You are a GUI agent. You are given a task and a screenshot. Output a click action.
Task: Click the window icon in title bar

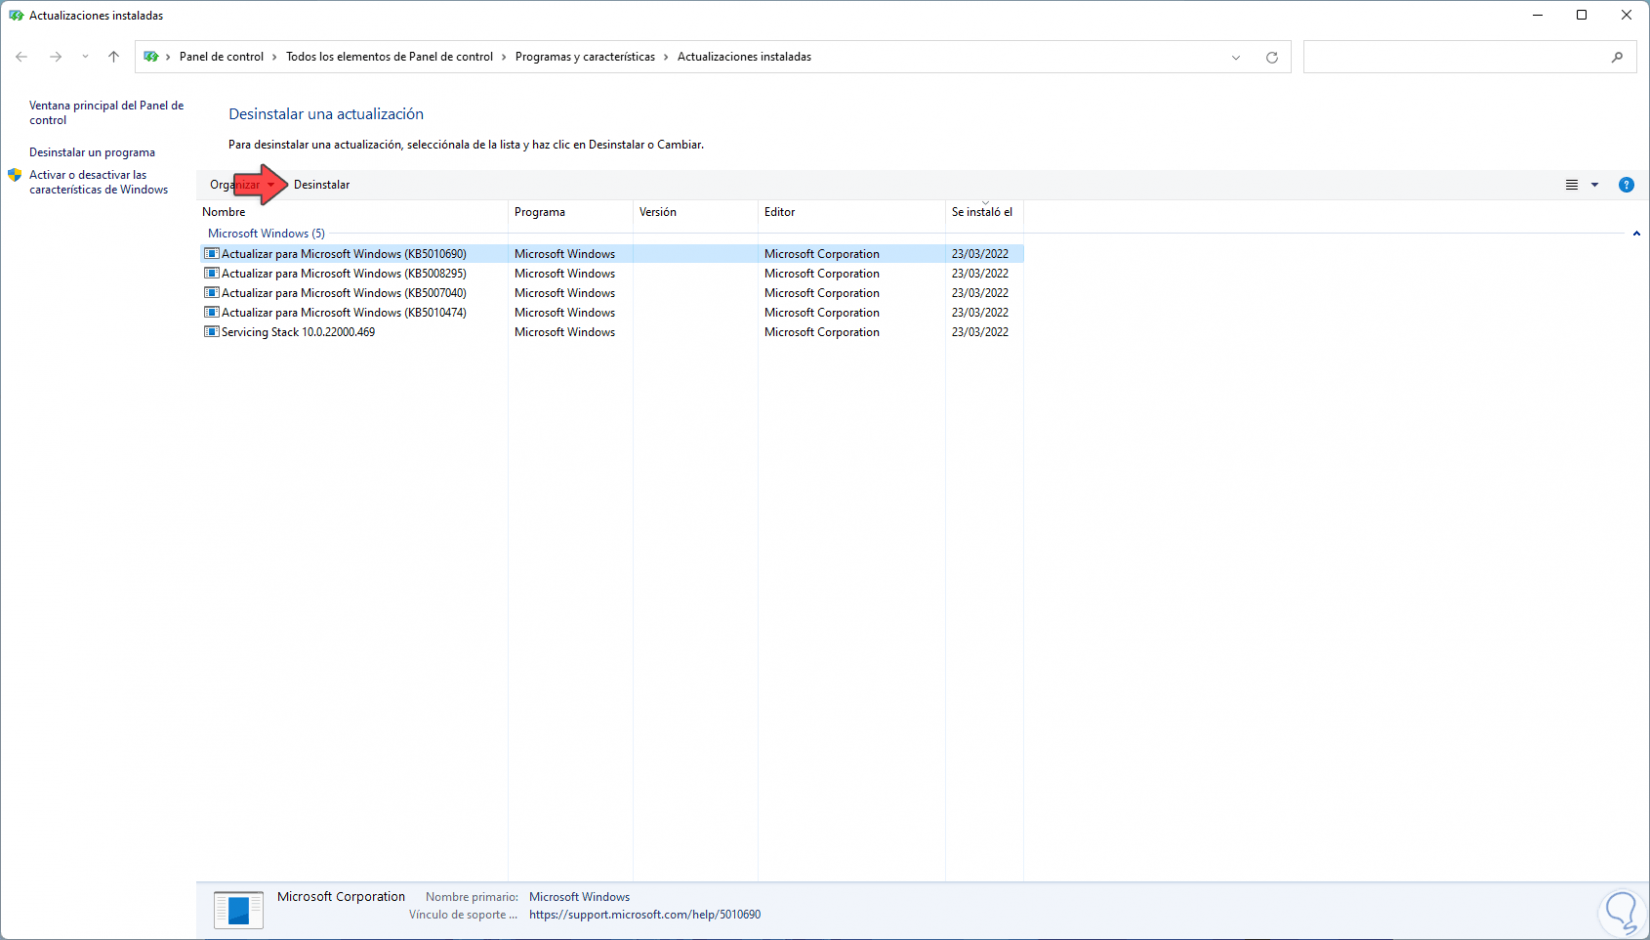pyautogui.click(x=16, y=16)
